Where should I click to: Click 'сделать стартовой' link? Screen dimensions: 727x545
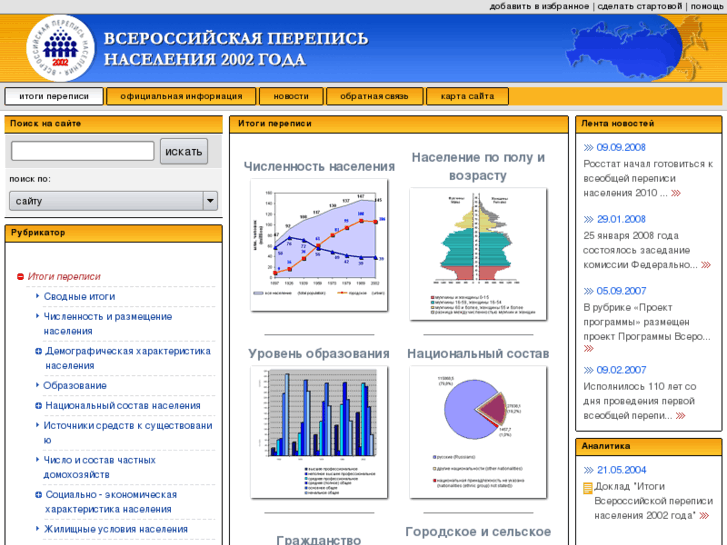(639, 6)
